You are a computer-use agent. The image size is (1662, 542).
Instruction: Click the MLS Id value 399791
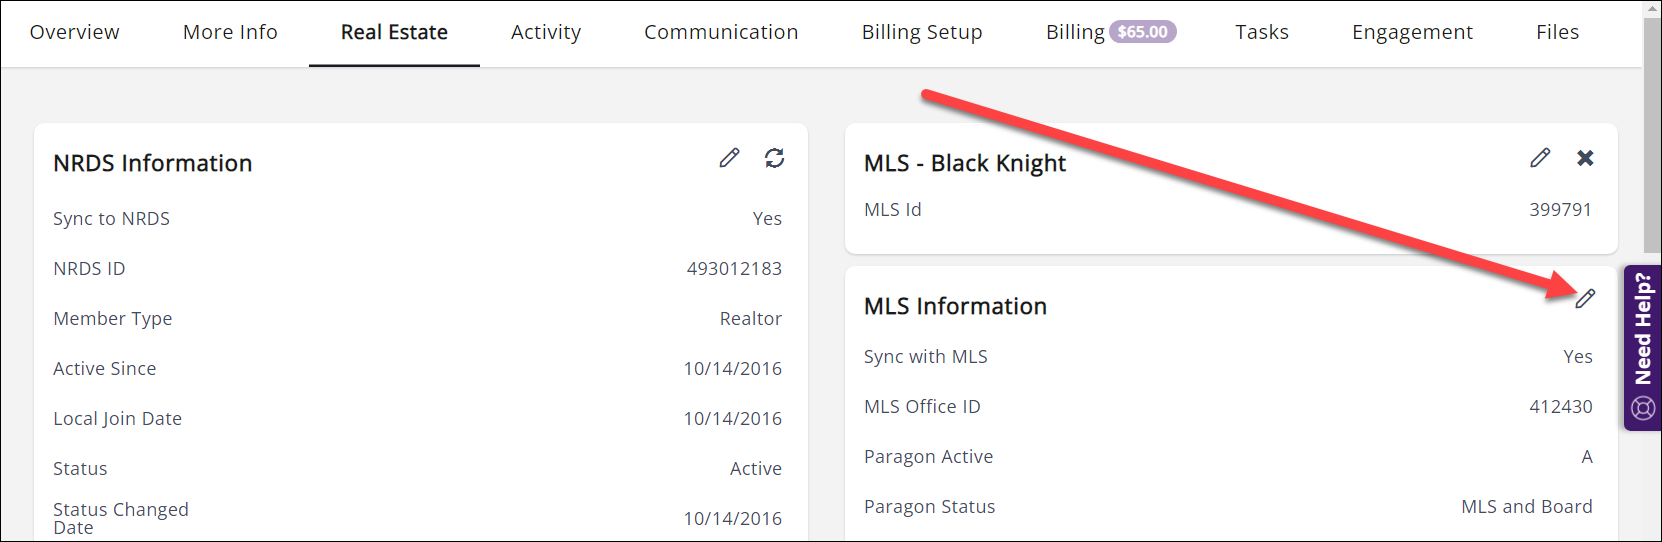pos(1560,210)
